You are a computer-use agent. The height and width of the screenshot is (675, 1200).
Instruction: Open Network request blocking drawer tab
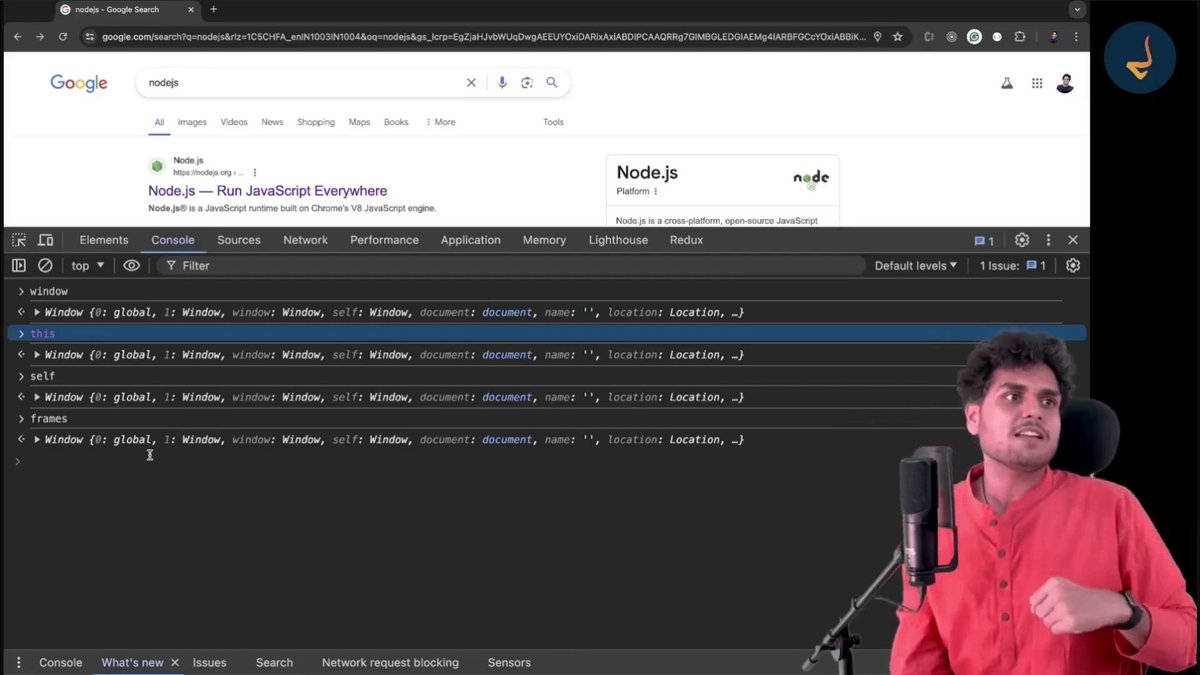point(390,662)
